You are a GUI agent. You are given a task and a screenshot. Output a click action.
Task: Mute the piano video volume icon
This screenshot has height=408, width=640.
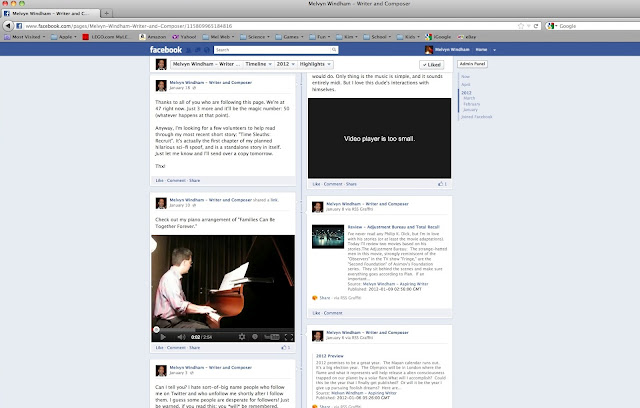click(x=181, y=337)
